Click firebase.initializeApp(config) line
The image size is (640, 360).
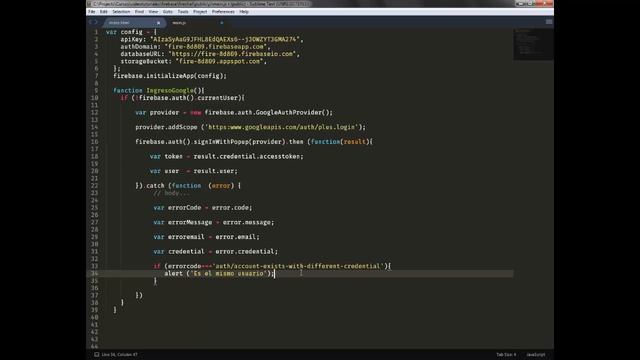coord(170,76)
